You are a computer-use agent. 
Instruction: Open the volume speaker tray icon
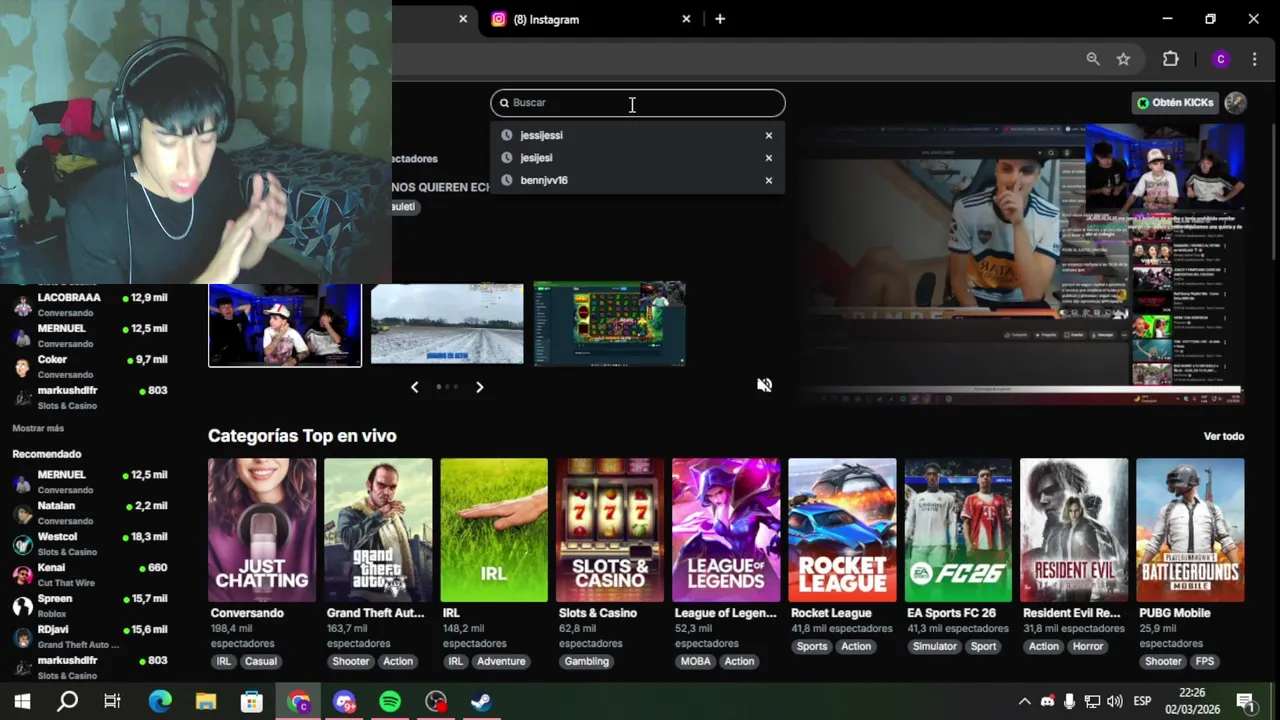1115,702
